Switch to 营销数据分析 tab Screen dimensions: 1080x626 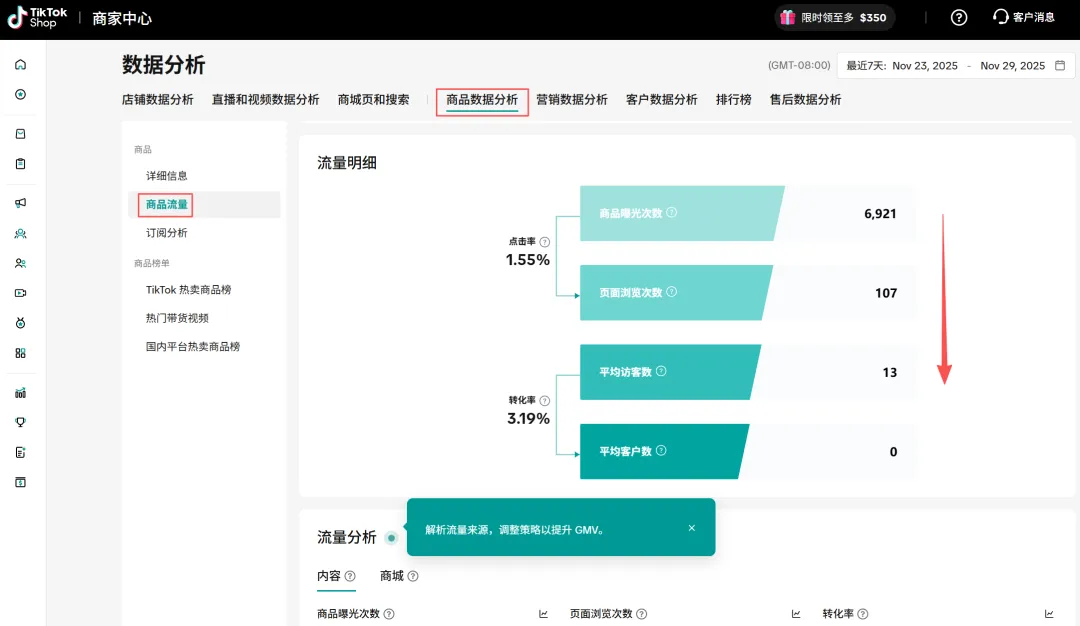tap(571, 100)
